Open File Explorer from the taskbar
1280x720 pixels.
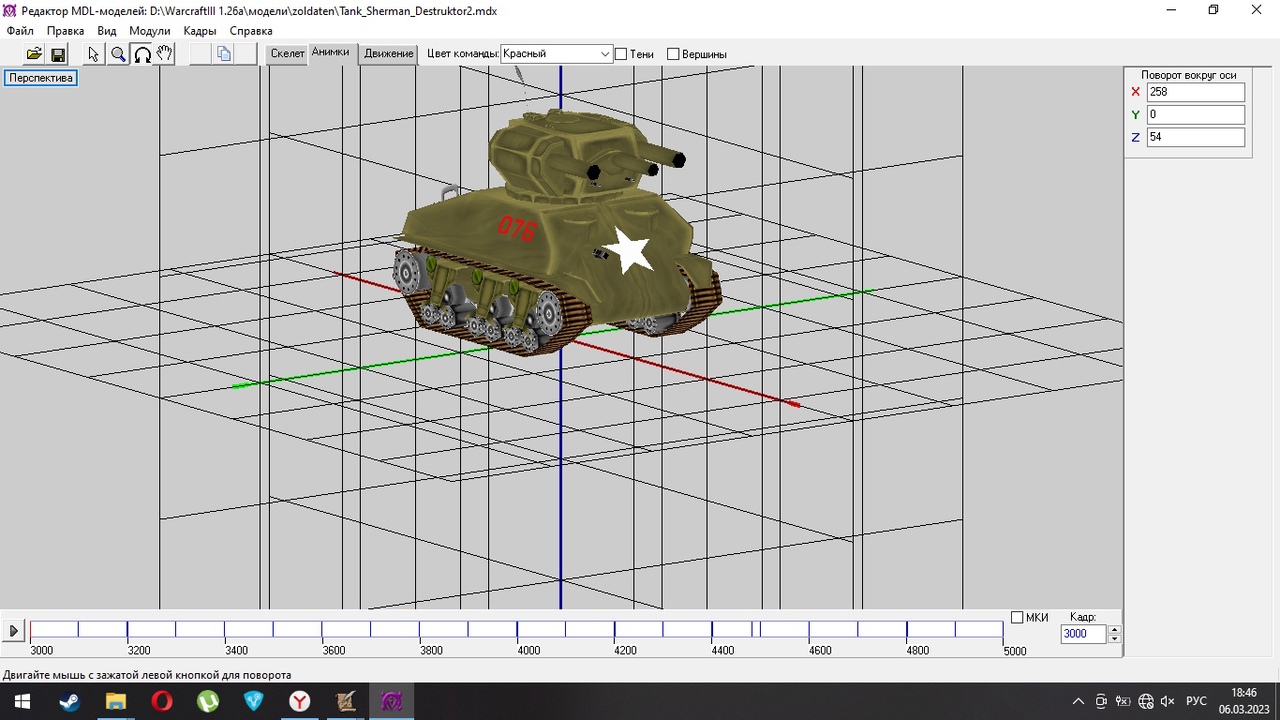coord(115,701)
